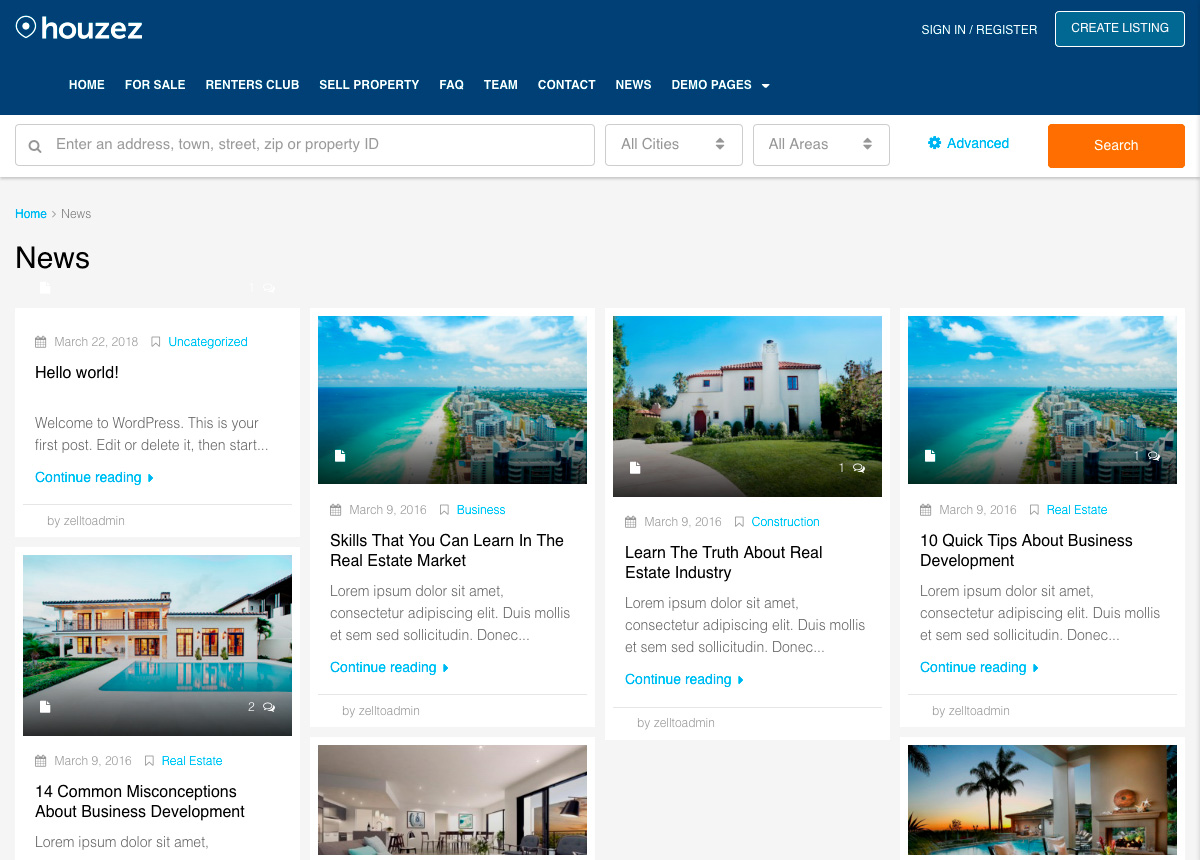The height and width of the screenshot is (860, 1200).
Task: Open post 'Learn The Truth About Real Estate Industry'
Action: click(724, 562)
